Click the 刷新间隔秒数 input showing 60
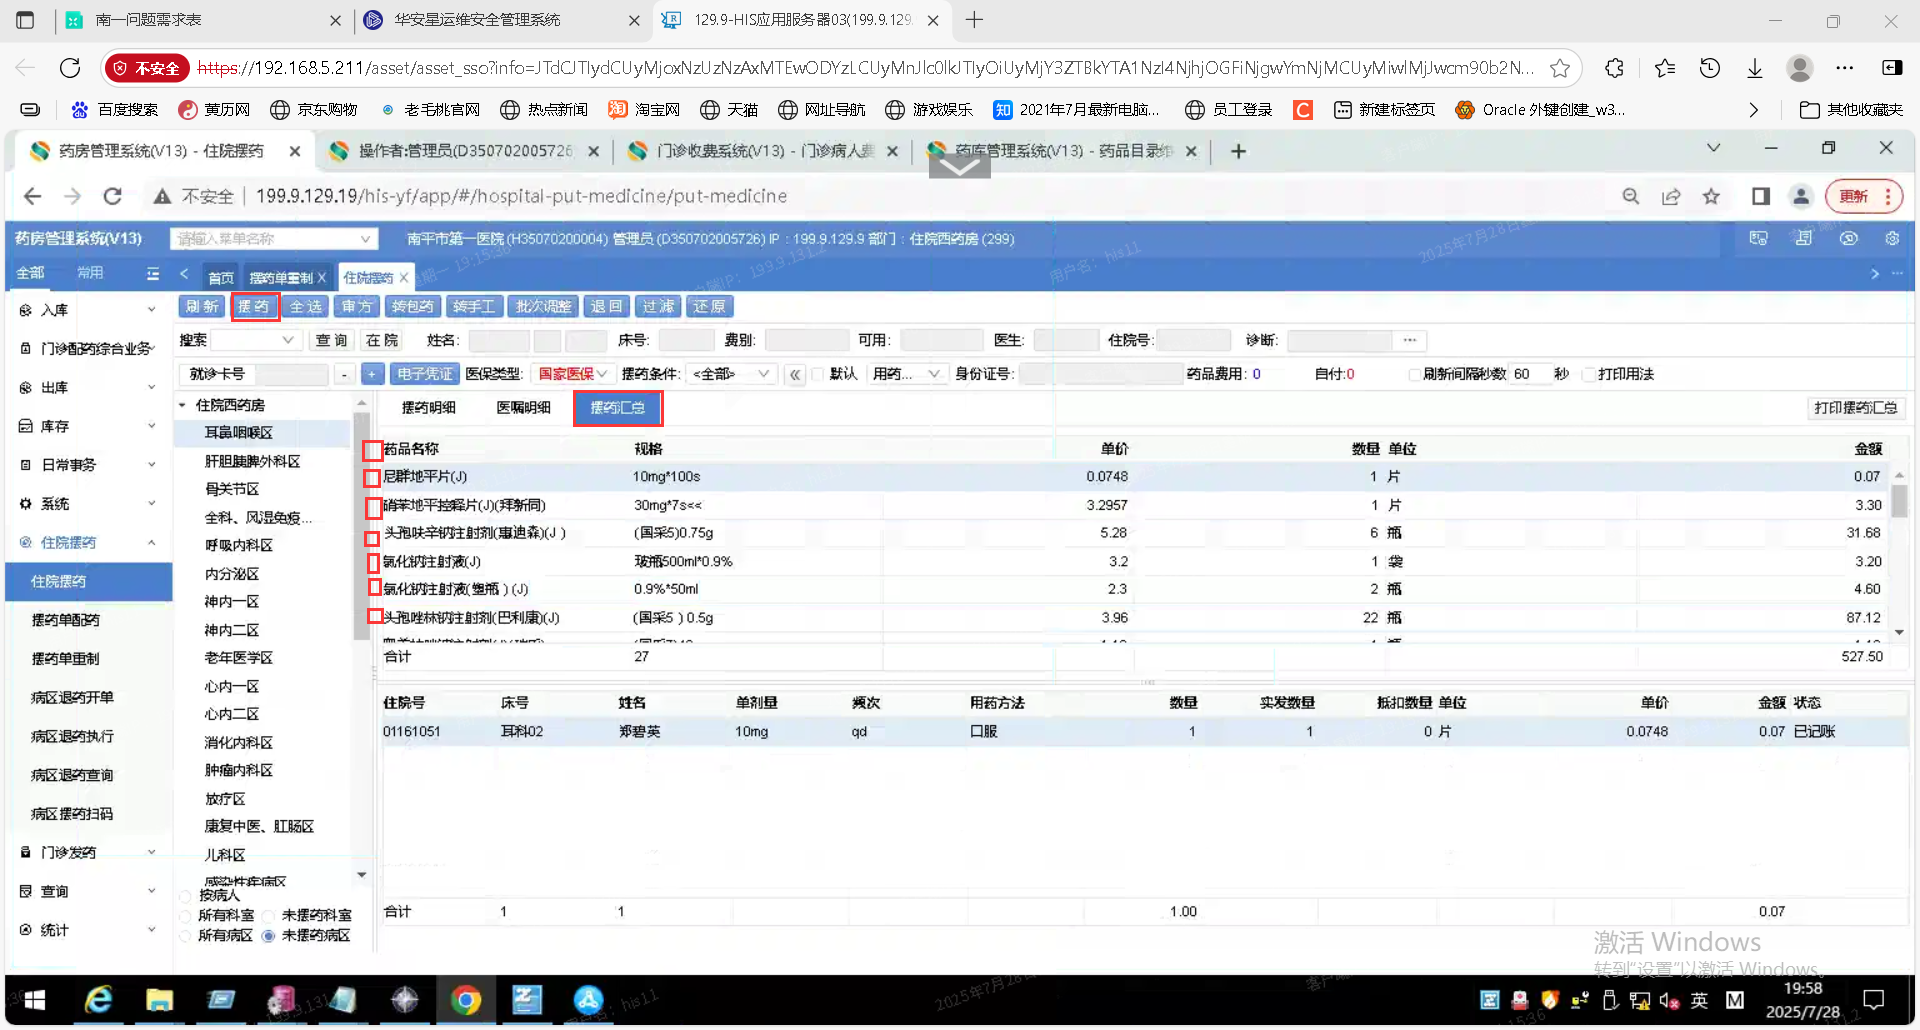Viewport: 1920px width, 1030px height. (1528, 374)
